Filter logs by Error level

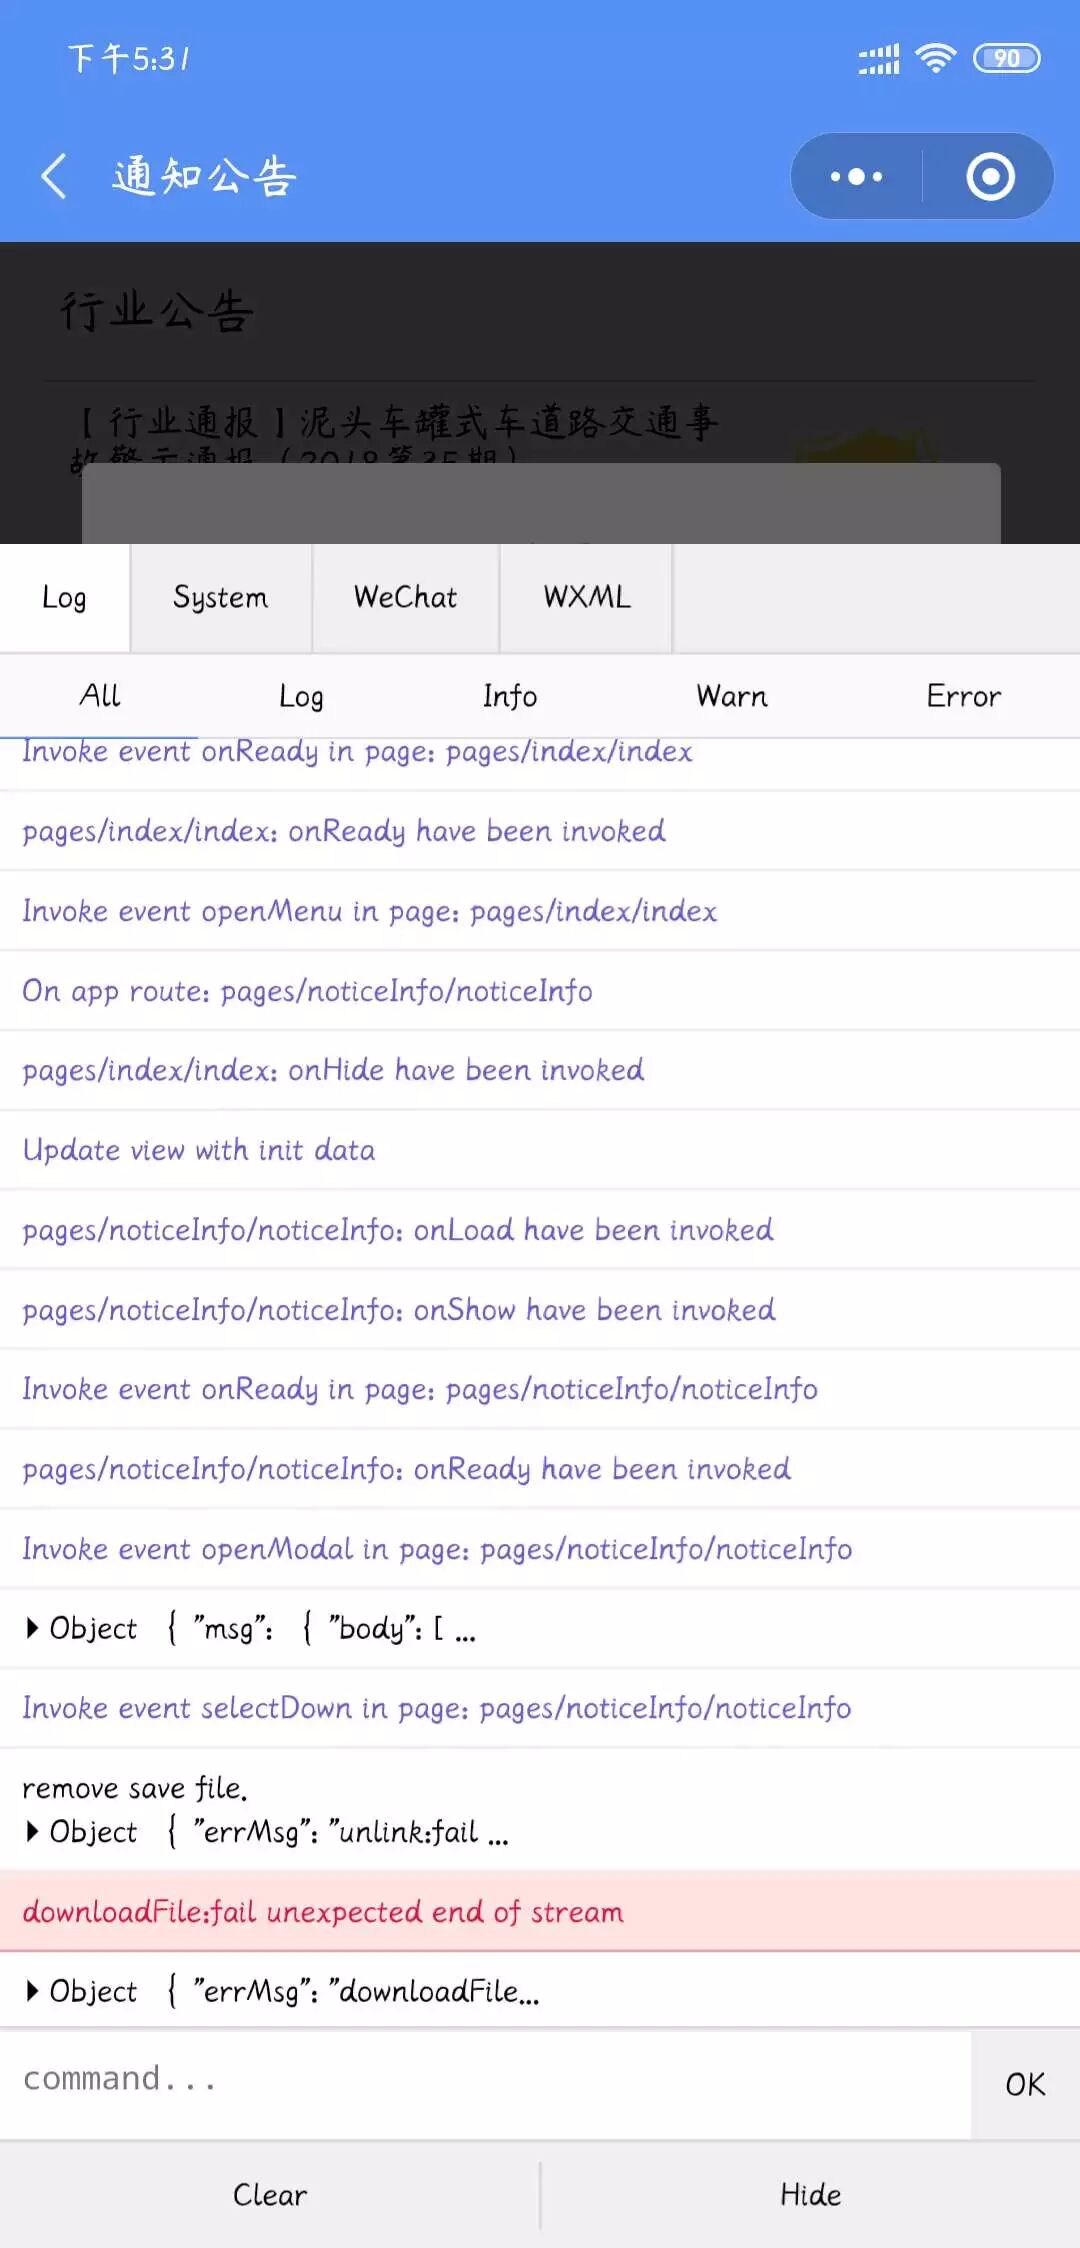tap(963, 696)
